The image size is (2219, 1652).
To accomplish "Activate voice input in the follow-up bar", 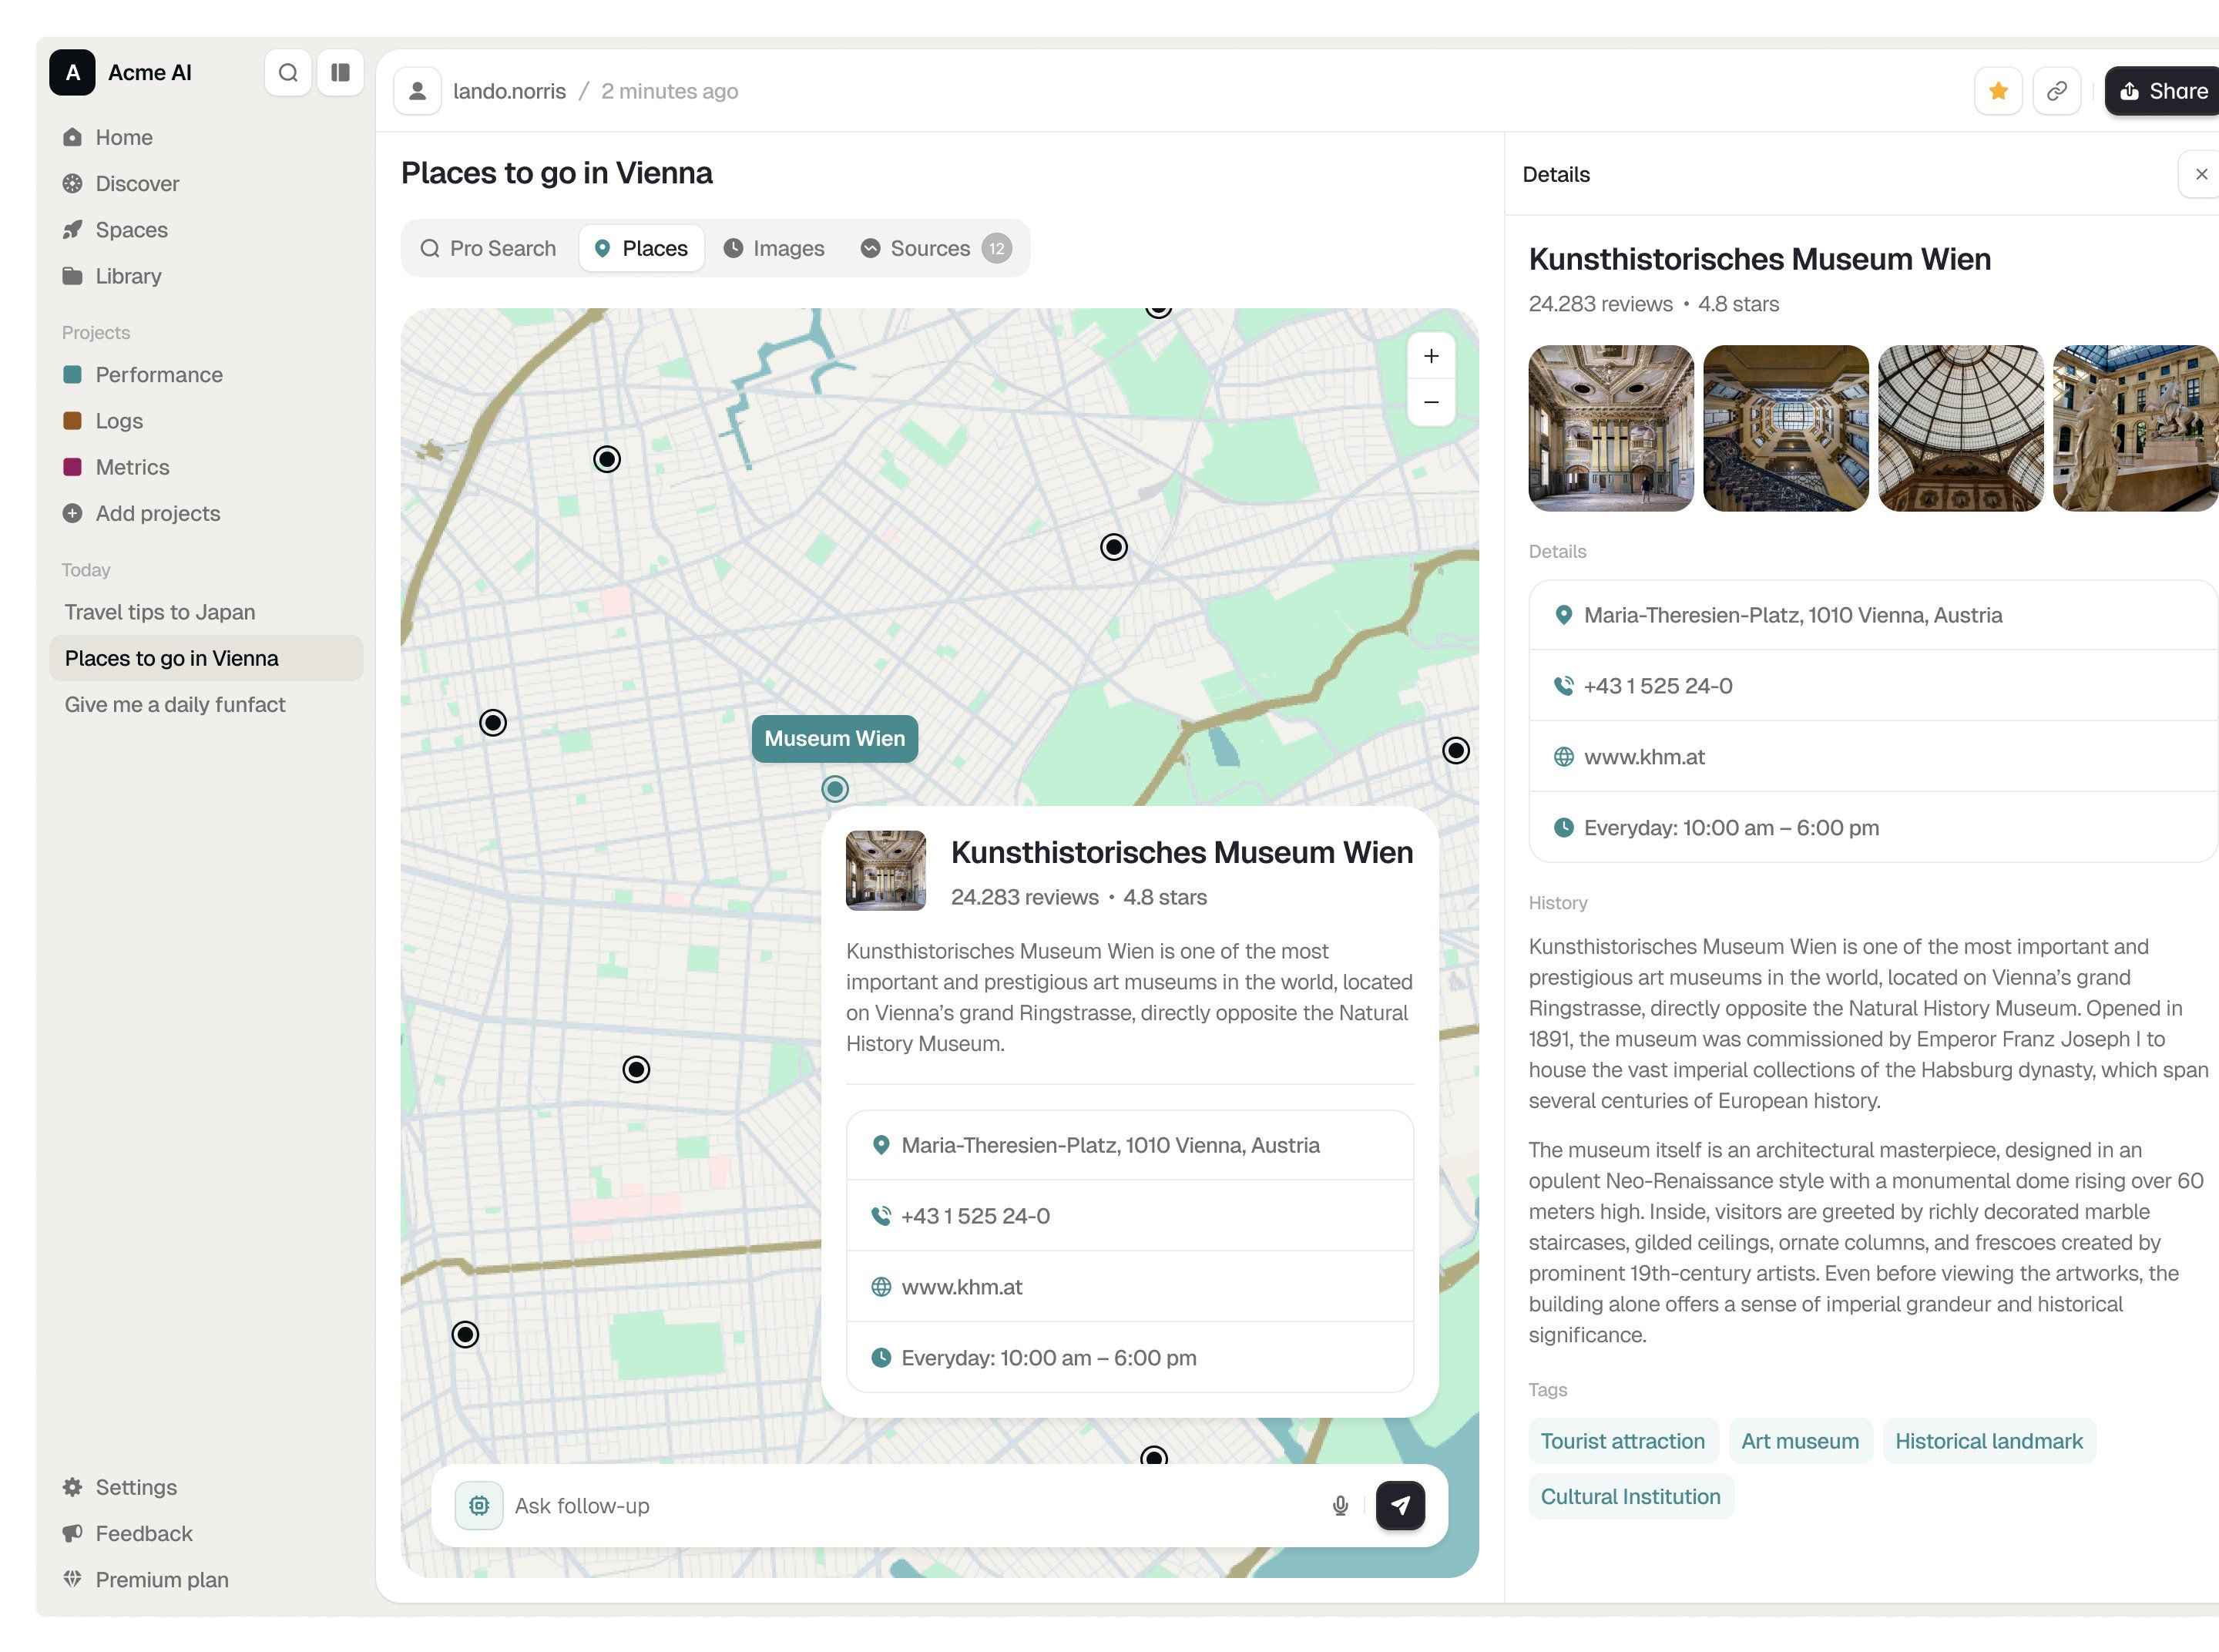I will [x=1340, y=1505].
